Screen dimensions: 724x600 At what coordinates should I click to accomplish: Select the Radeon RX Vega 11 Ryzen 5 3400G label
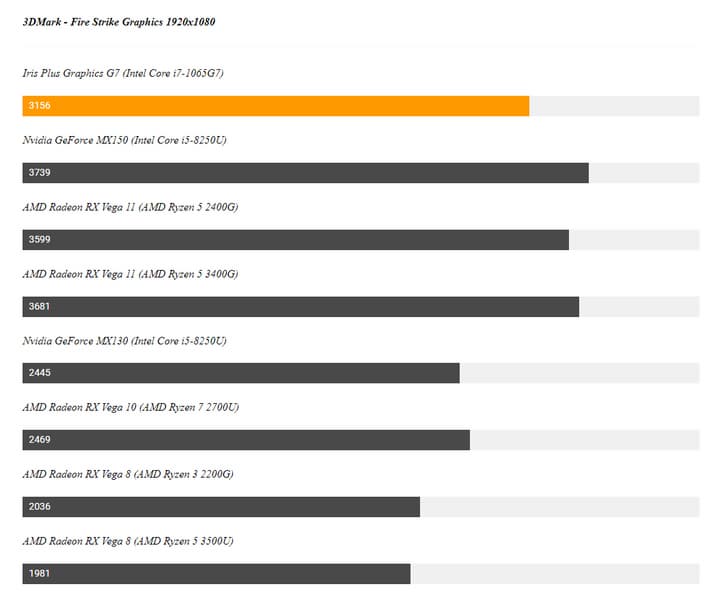130,274
